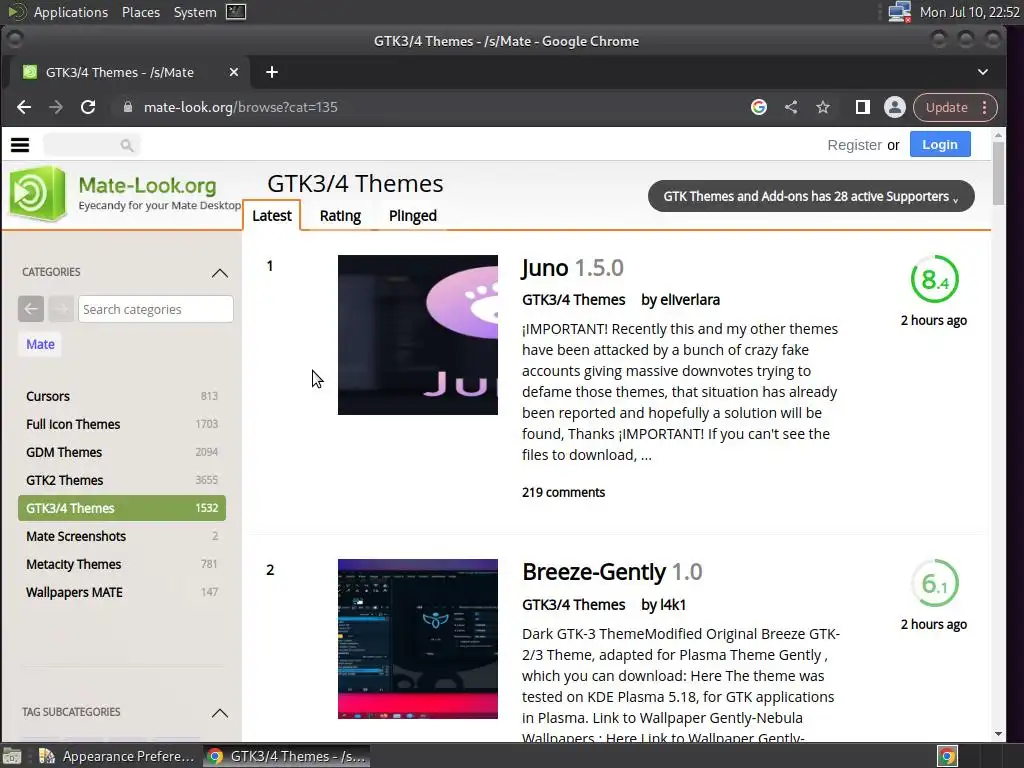The width and height of the screenshot is (1024, 768).
Task: Click the network status tray icon
Action: 900,12
